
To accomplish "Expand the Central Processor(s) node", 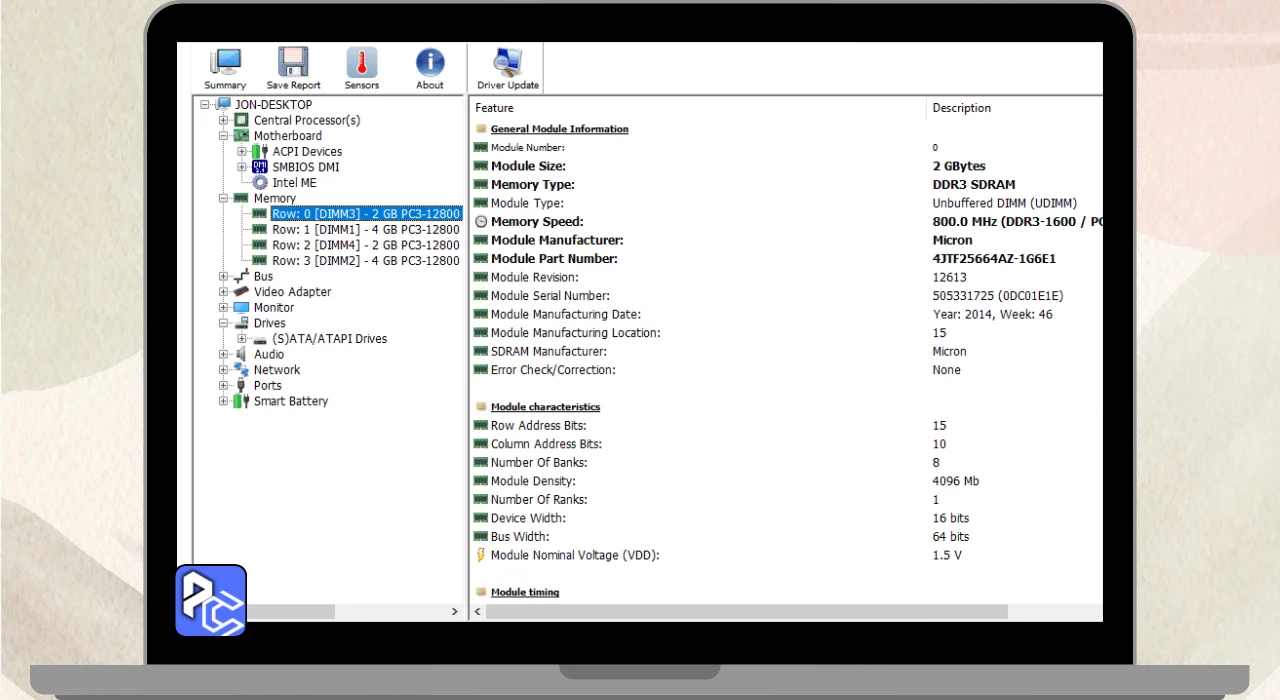I will click(224, 120).
